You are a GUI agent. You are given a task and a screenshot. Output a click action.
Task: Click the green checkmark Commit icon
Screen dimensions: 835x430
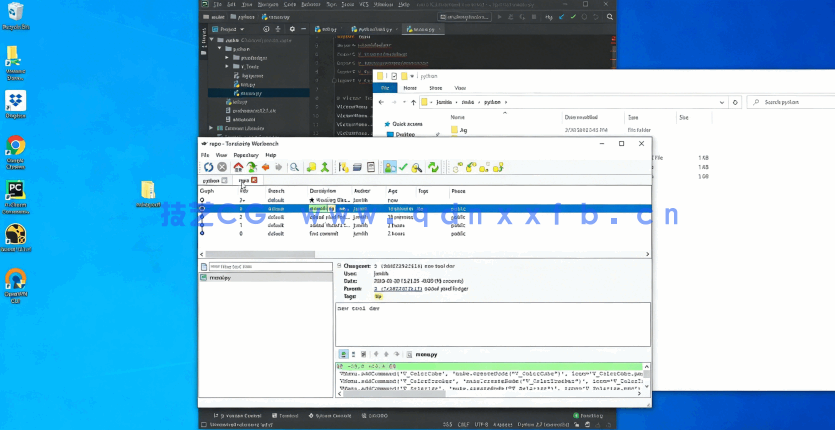coord(403,168)
